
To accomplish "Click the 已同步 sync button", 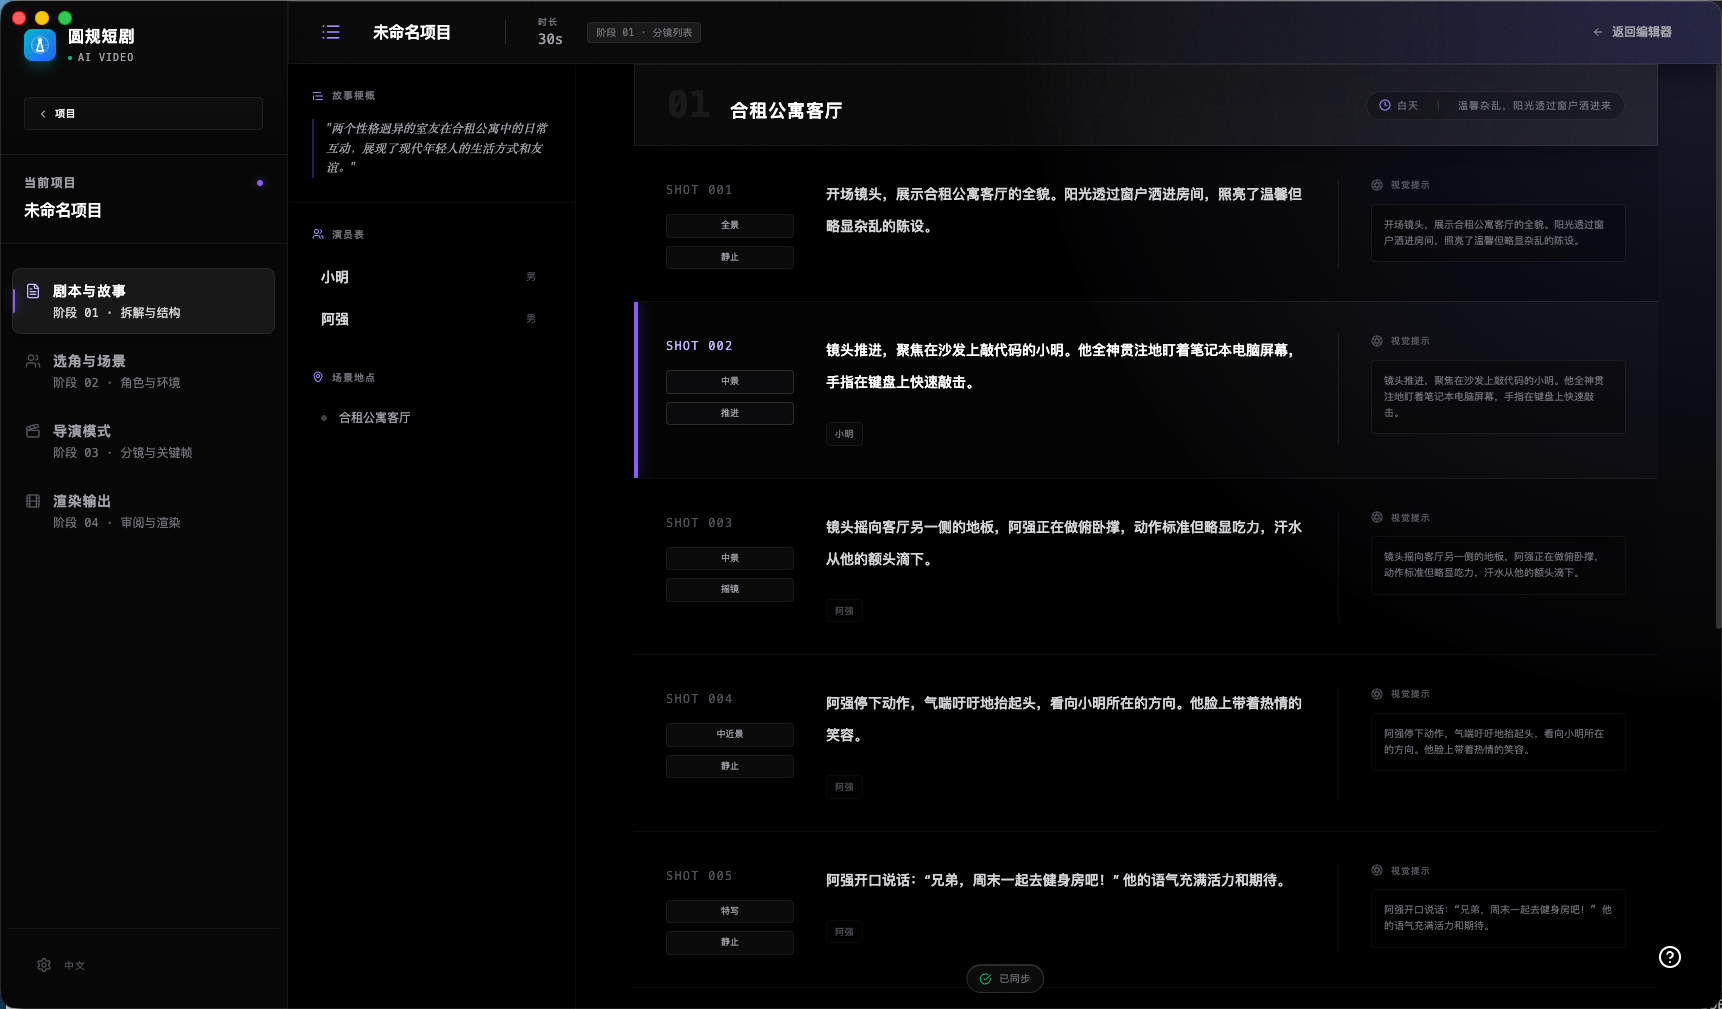I will tap(1005, 978).
